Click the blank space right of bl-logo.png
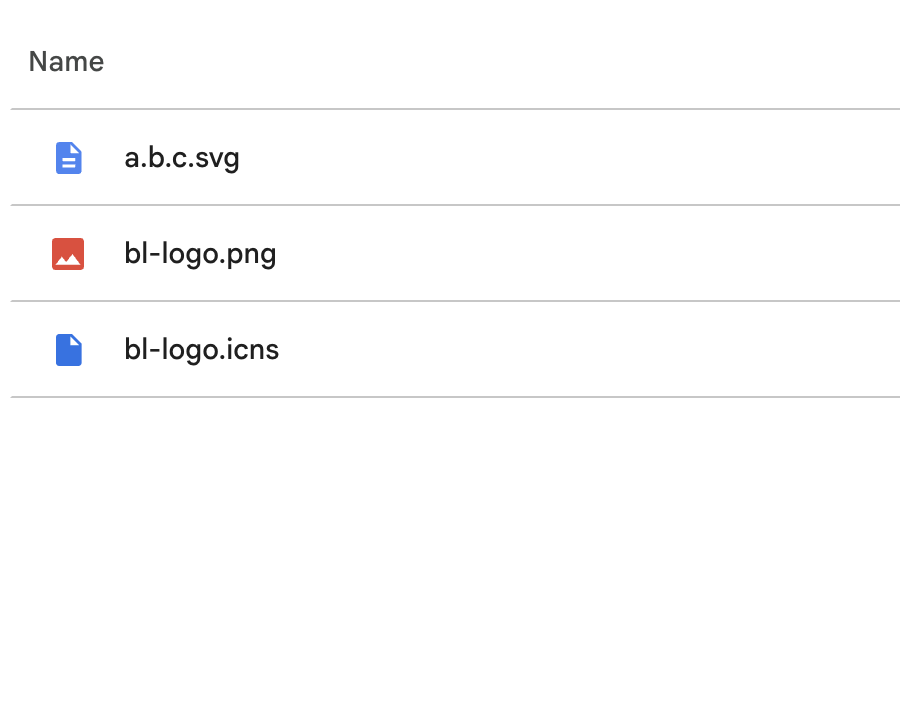 pos(600,254)
